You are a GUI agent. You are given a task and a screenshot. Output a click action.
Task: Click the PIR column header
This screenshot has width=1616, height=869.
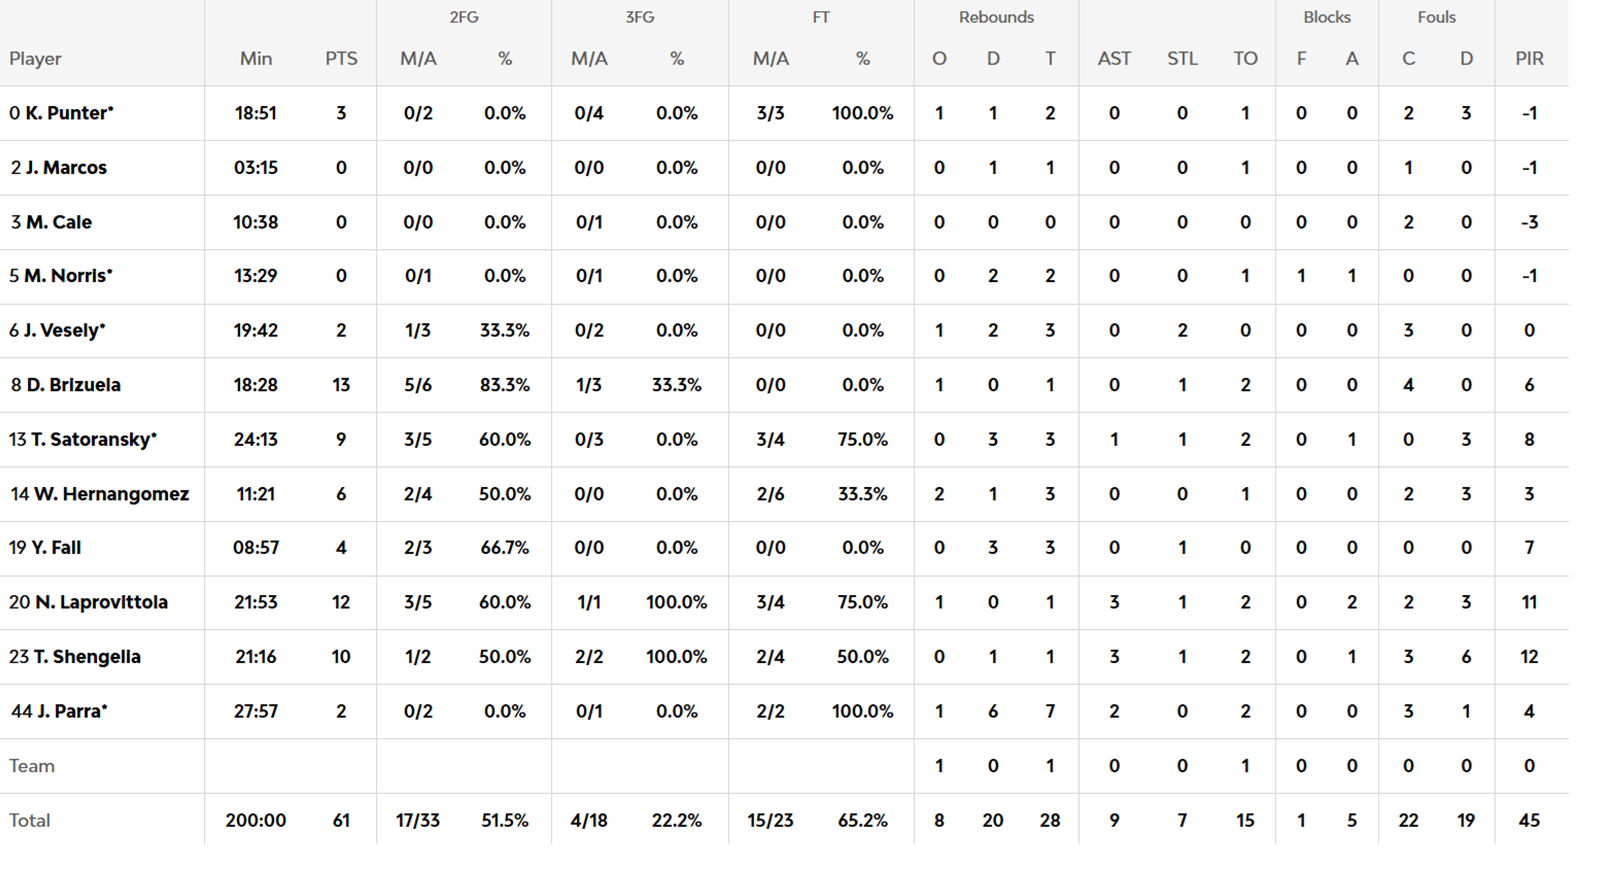1529,59
